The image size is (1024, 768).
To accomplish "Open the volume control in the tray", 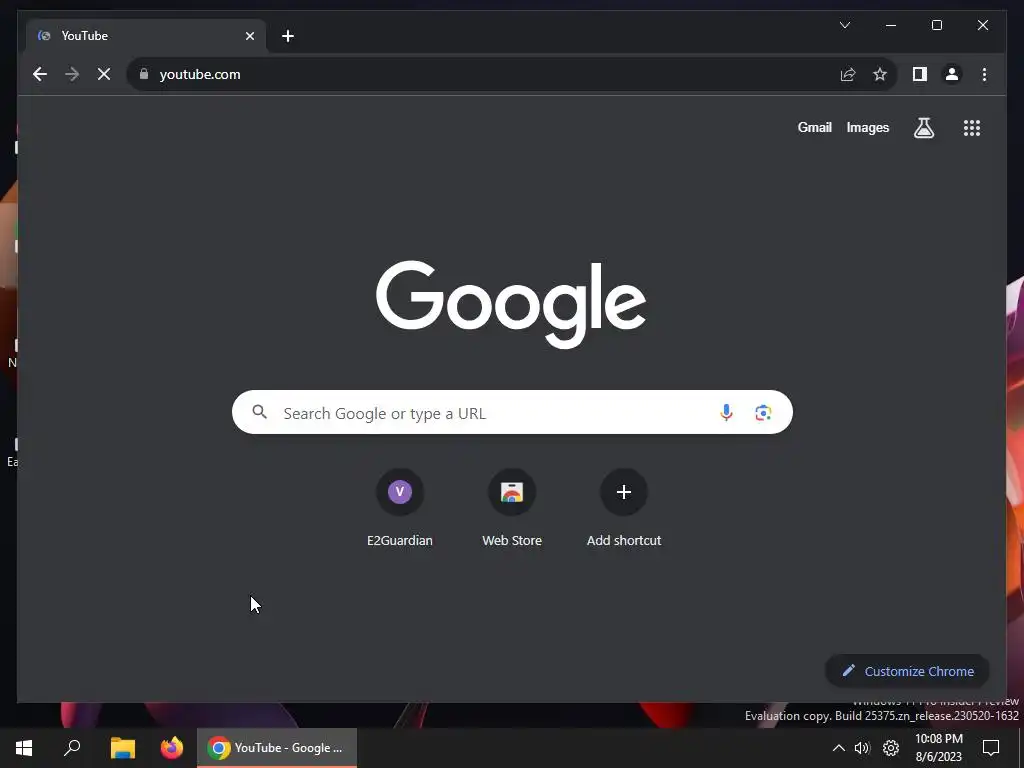I will click(862, 748).
